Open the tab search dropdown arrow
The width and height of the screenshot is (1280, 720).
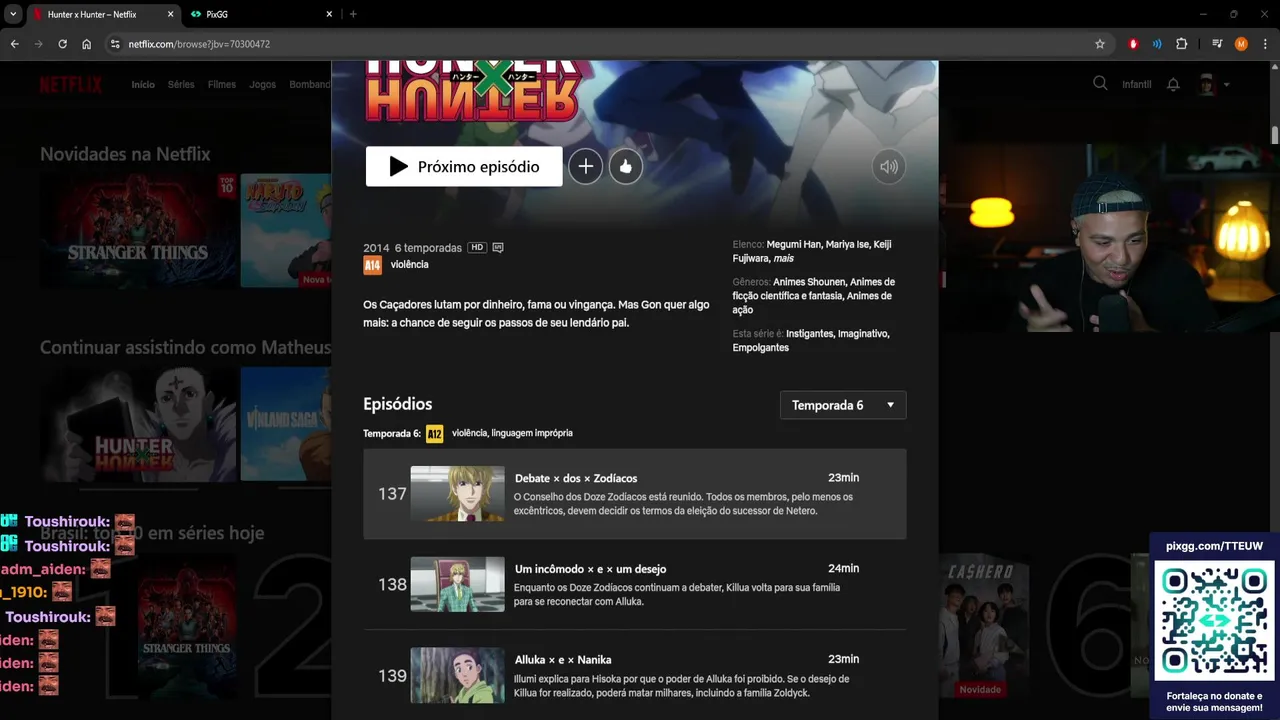13,14
